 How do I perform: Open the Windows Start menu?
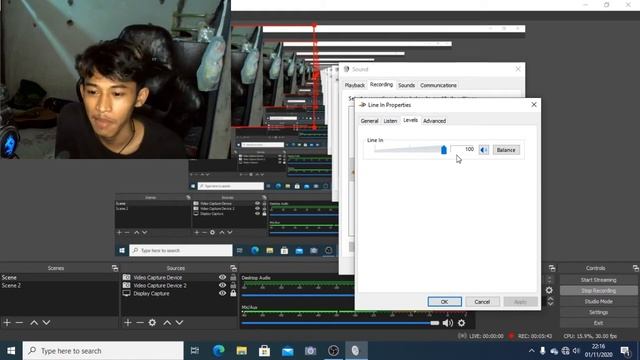11,351
